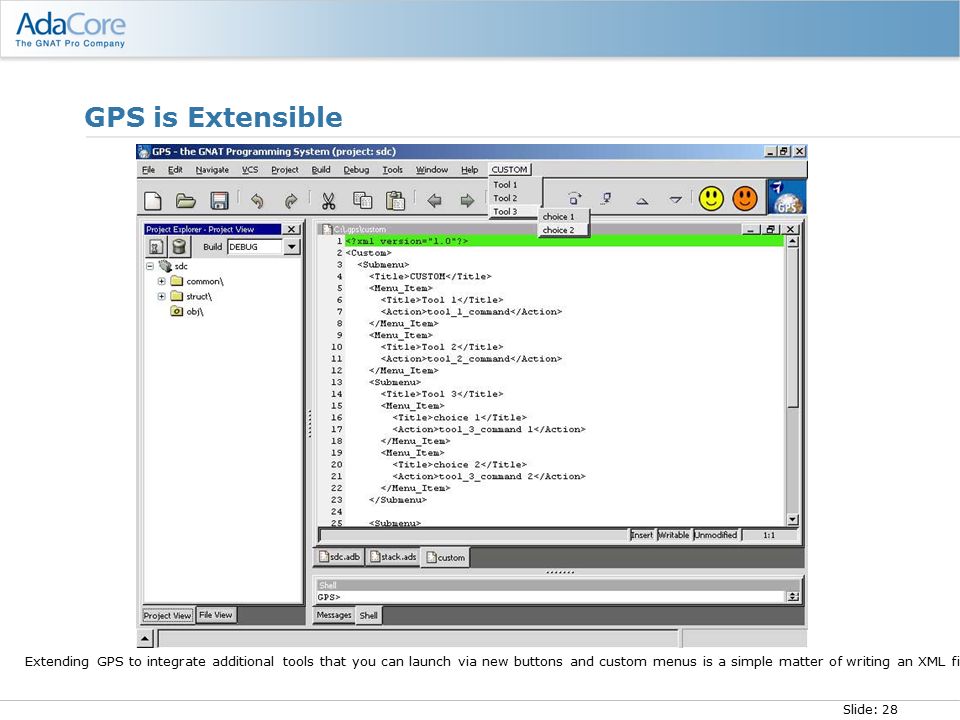Switch to the Project View tab
Screen dimensions: 960x720
coord(167,615)
